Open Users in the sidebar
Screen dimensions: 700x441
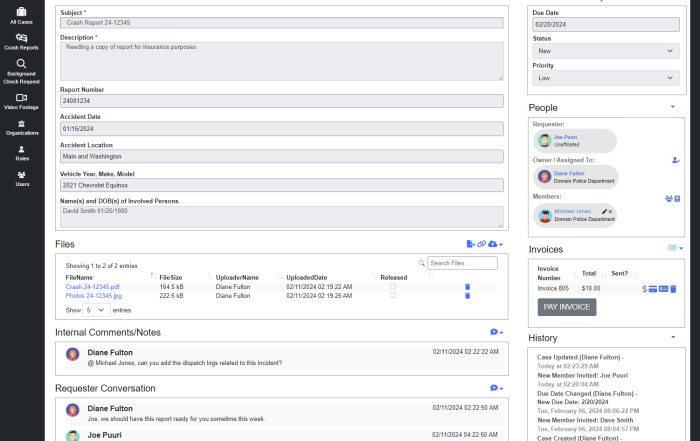point(21,179)
